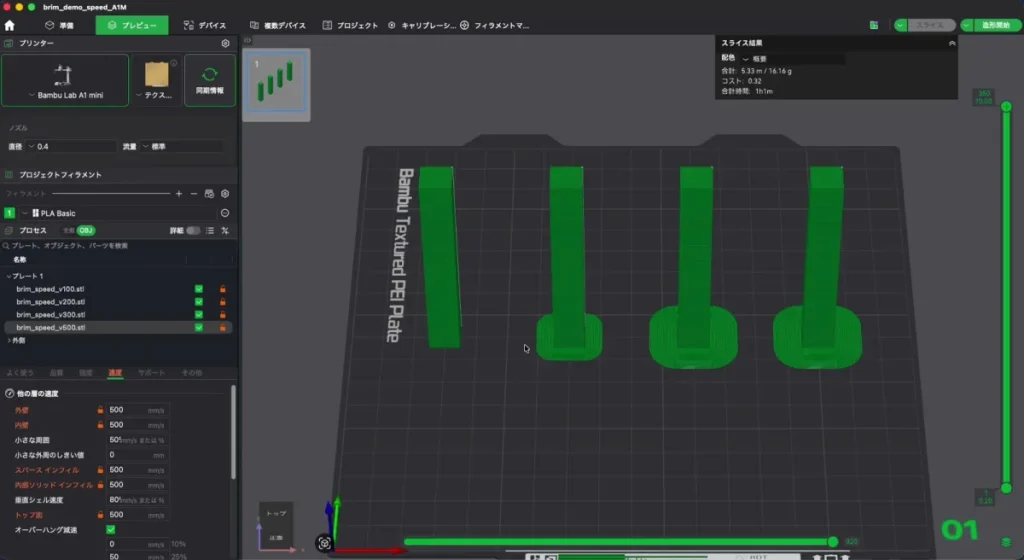
Task: Click the collapse sidebar arrows icon above plate thumbnail
Action: pos(248,40)
